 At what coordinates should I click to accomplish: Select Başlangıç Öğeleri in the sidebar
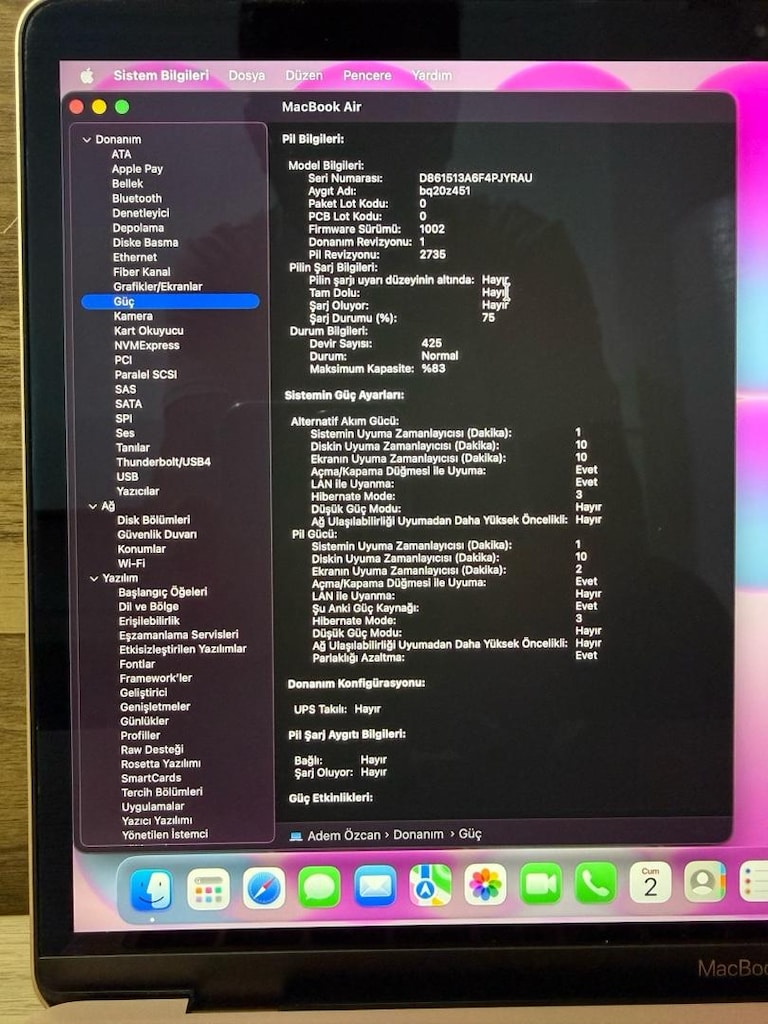(x=163, y=592)
